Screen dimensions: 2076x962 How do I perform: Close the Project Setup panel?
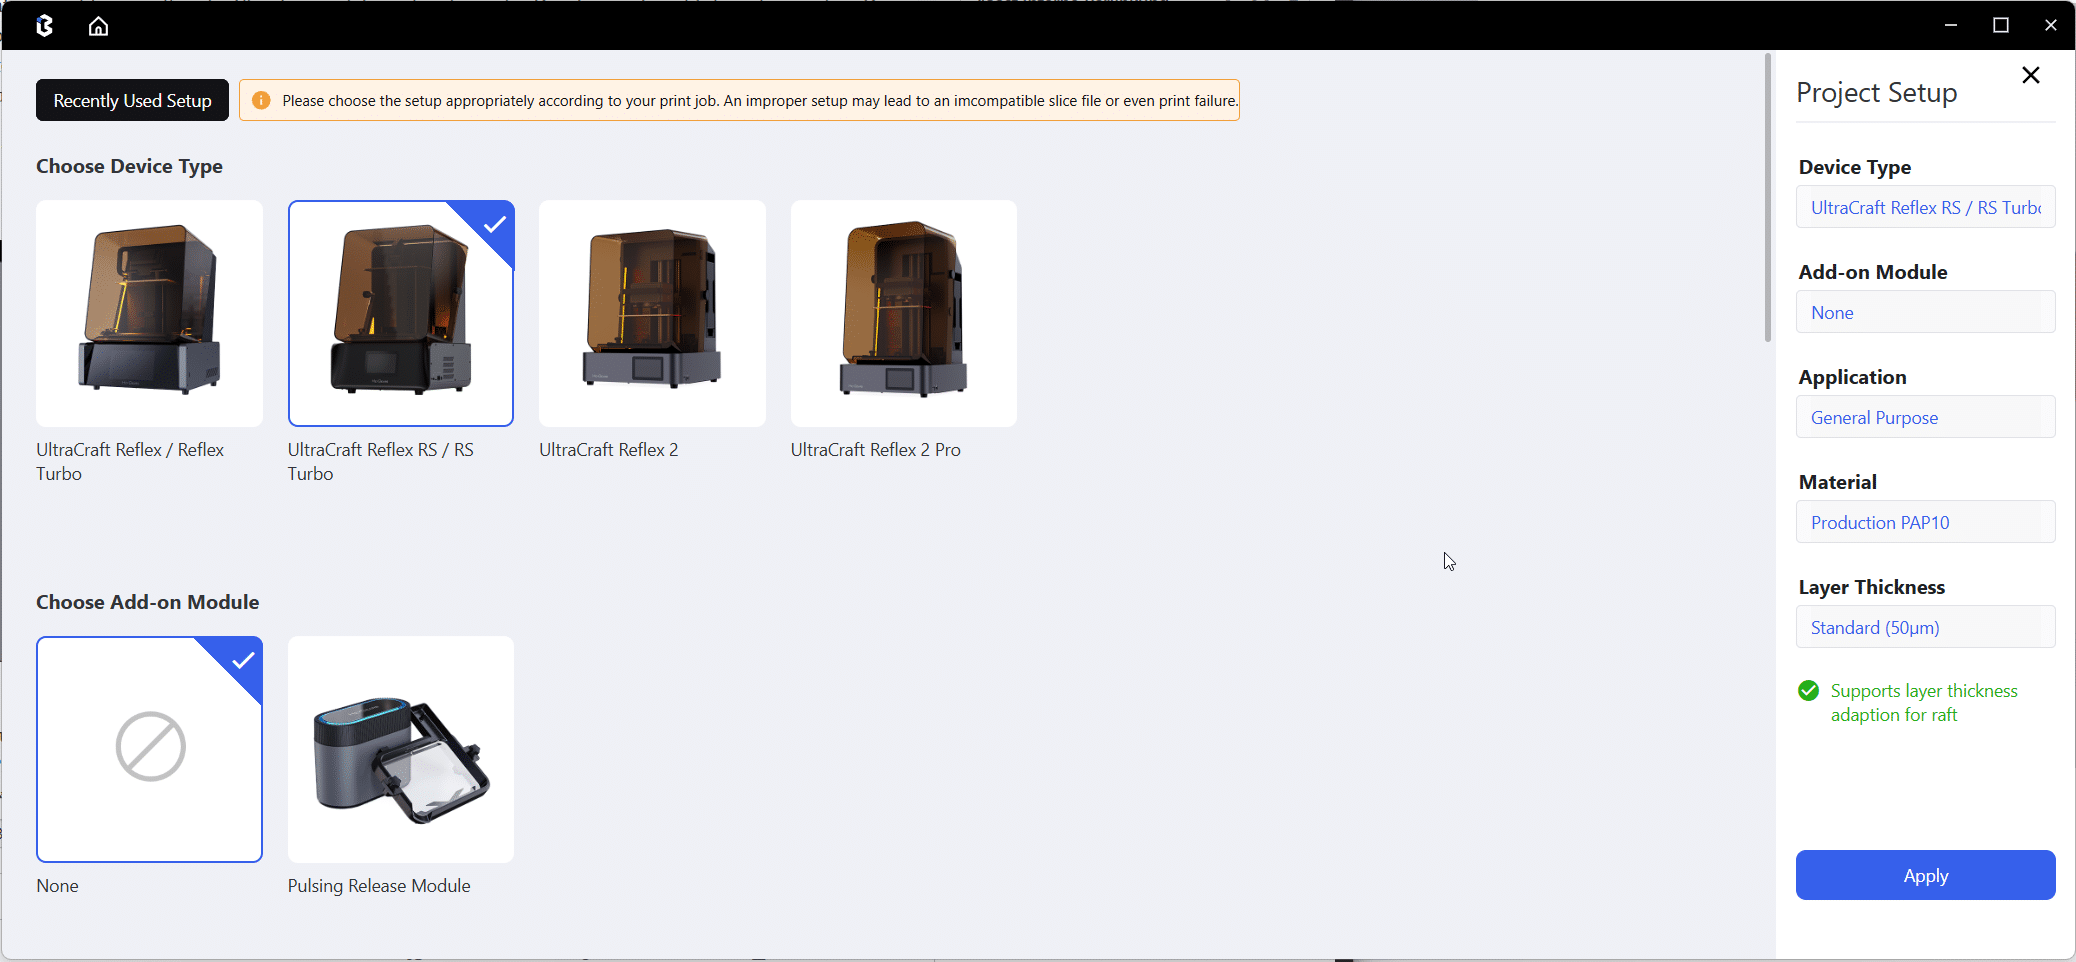pos(2030,76)
